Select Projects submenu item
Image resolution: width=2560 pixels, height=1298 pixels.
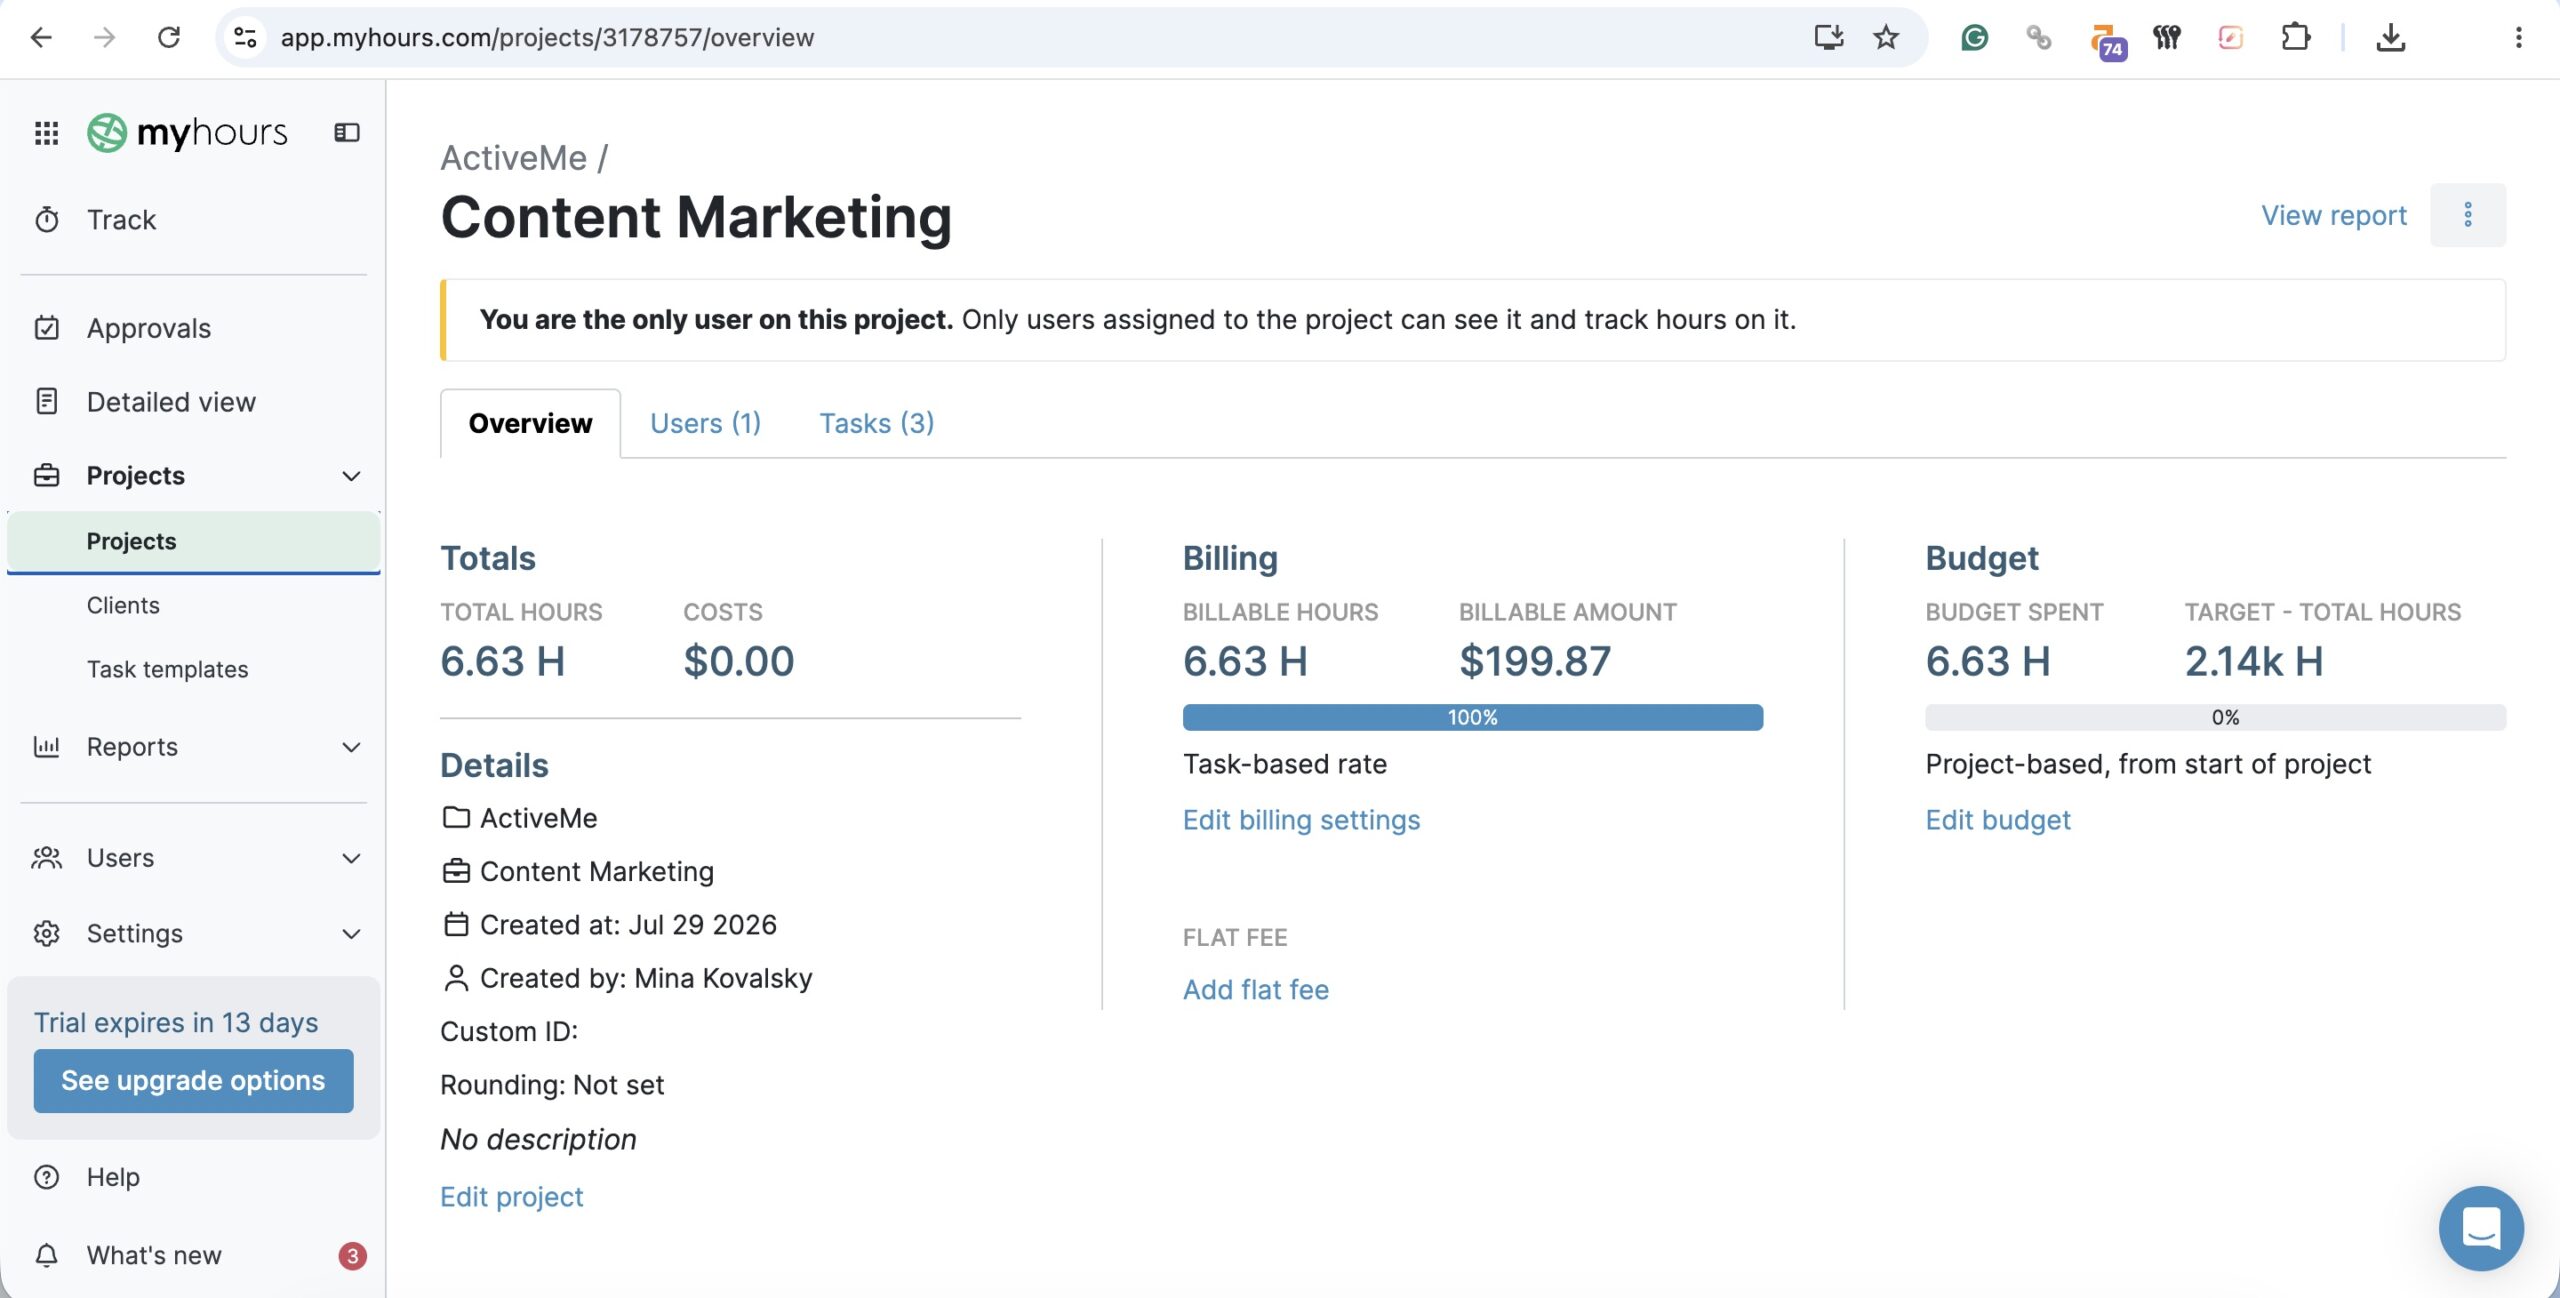(x=193, y=541)
